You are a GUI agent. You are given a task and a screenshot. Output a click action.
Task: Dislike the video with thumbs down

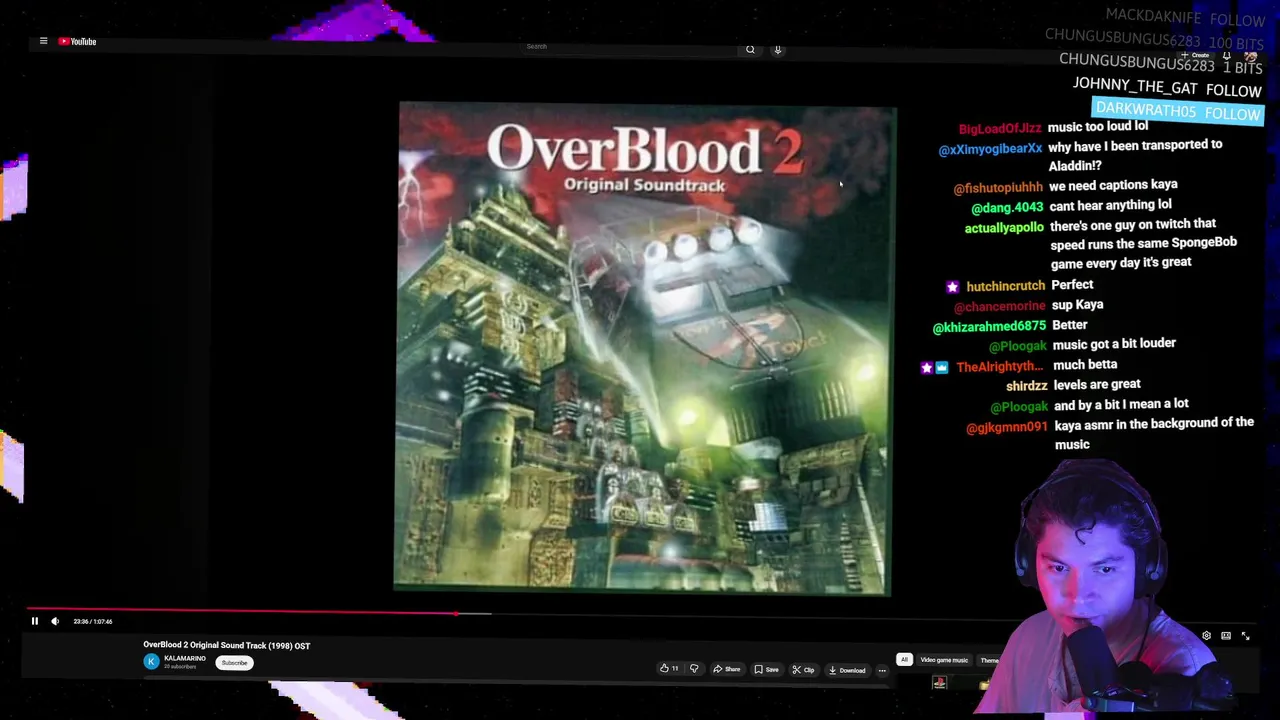pos(694,669)
